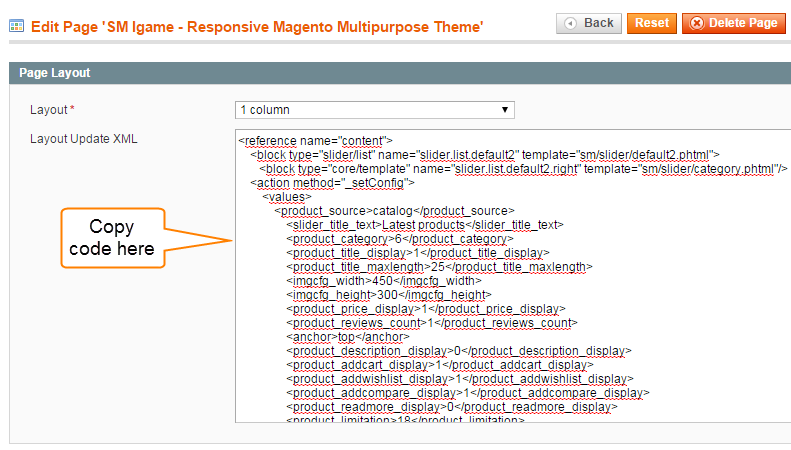Click the product_category 6 line

(x=400, y=239)
